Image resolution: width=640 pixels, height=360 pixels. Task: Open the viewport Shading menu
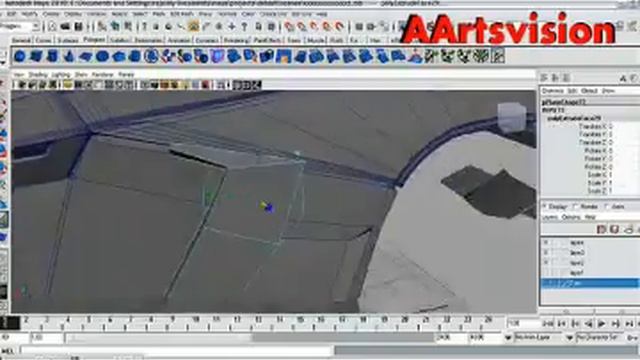[38, 75]
